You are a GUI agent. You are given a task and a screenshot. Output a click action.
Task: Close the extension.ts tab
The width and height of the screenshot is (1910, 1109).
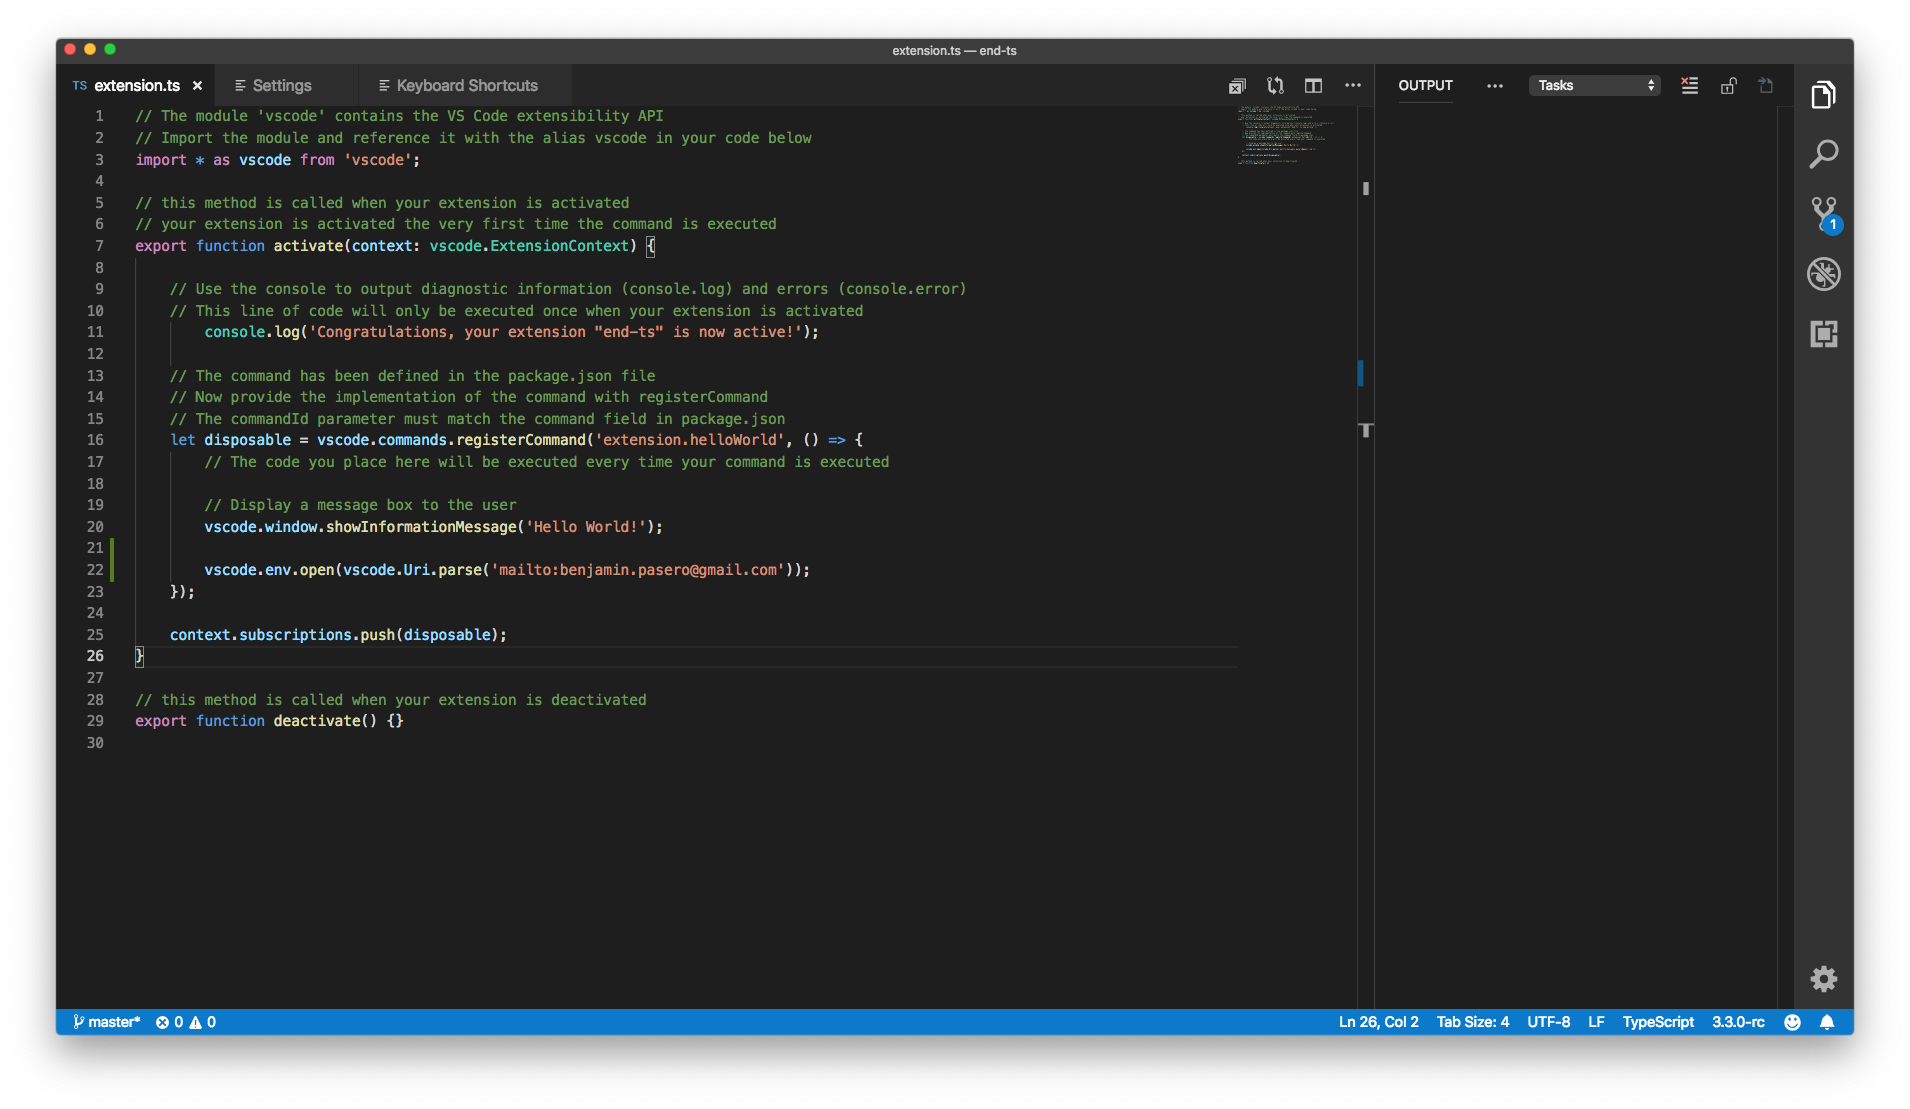coord(197,86)
